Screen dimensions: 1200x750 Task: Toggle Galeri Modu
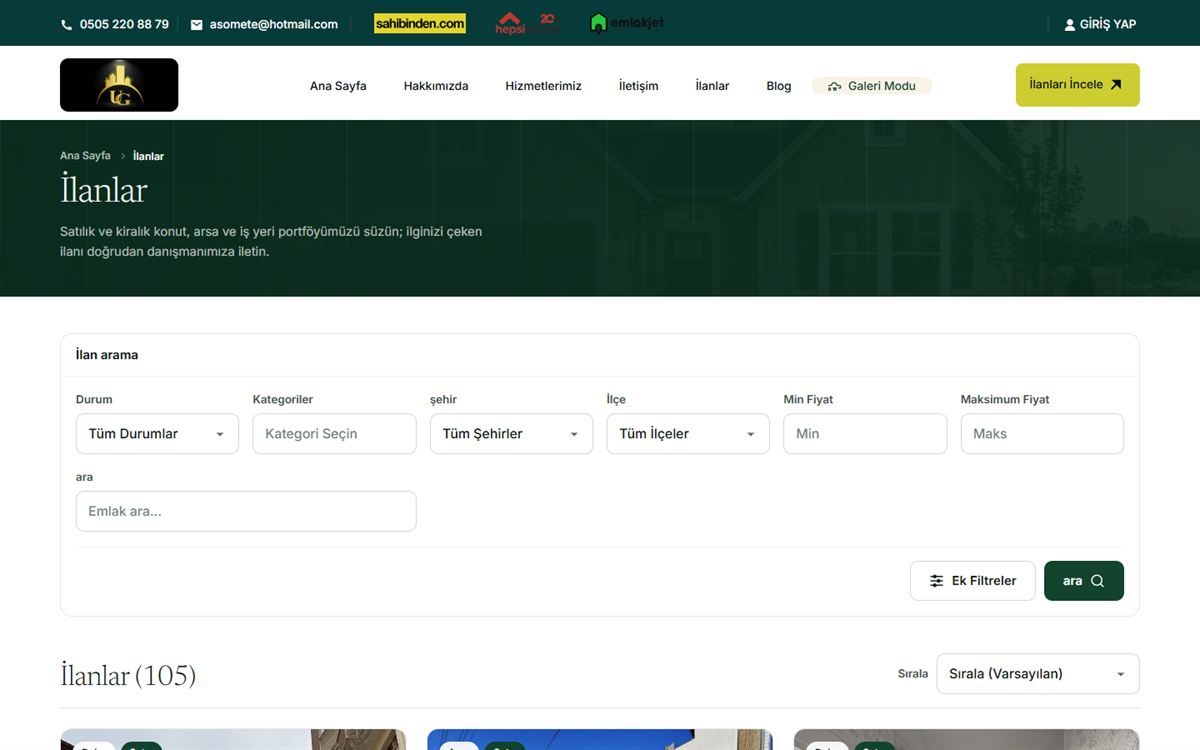pyautogui.click(x=872, y=86)
